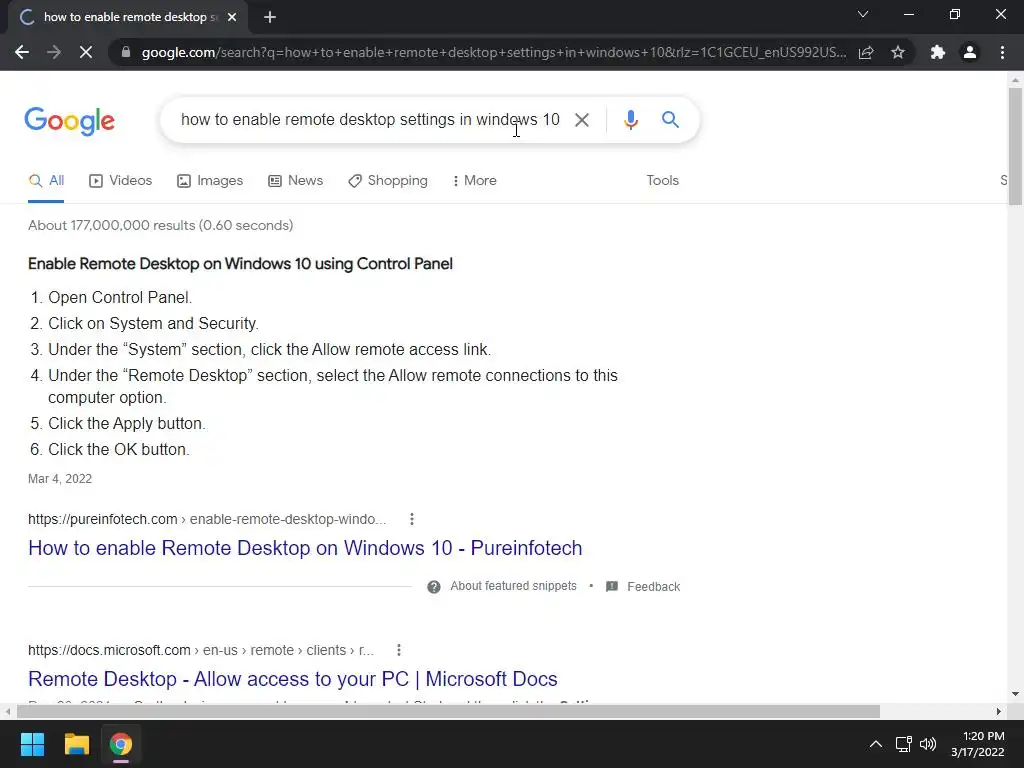The image size is (1024, 768).
Task: Switch to the Videos tab
Action: pos(120,180)
